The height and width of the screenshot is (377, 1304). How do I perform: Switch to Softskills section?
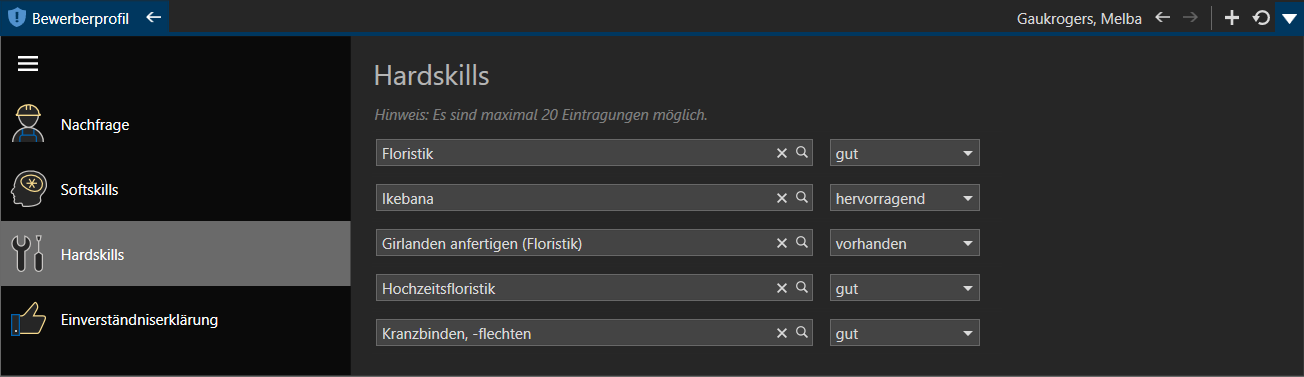tap(175, 189)
